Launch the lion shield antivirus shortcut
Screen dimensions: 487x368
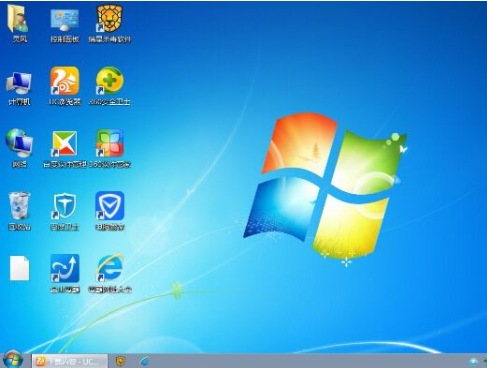coord(110,24)
